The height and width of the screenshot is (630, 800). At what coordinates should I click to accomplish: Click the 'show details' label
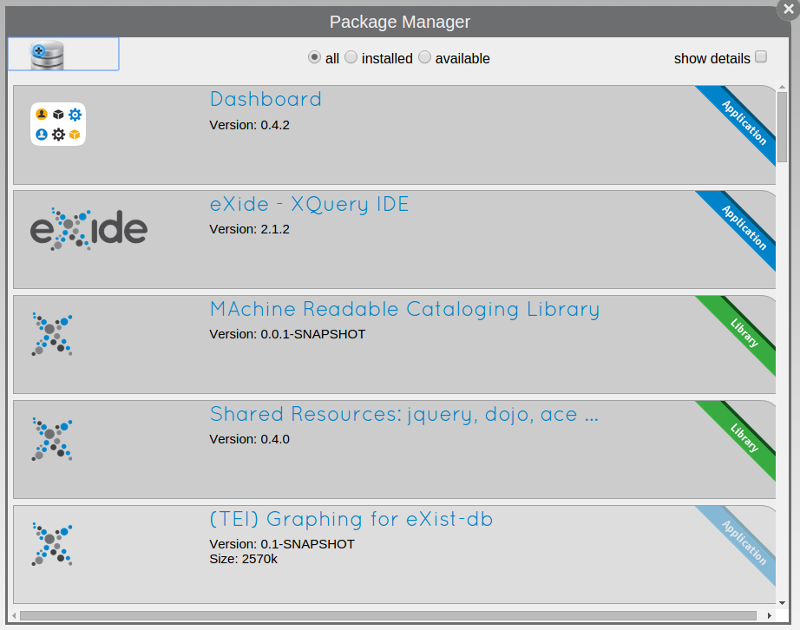click(712, 59)
